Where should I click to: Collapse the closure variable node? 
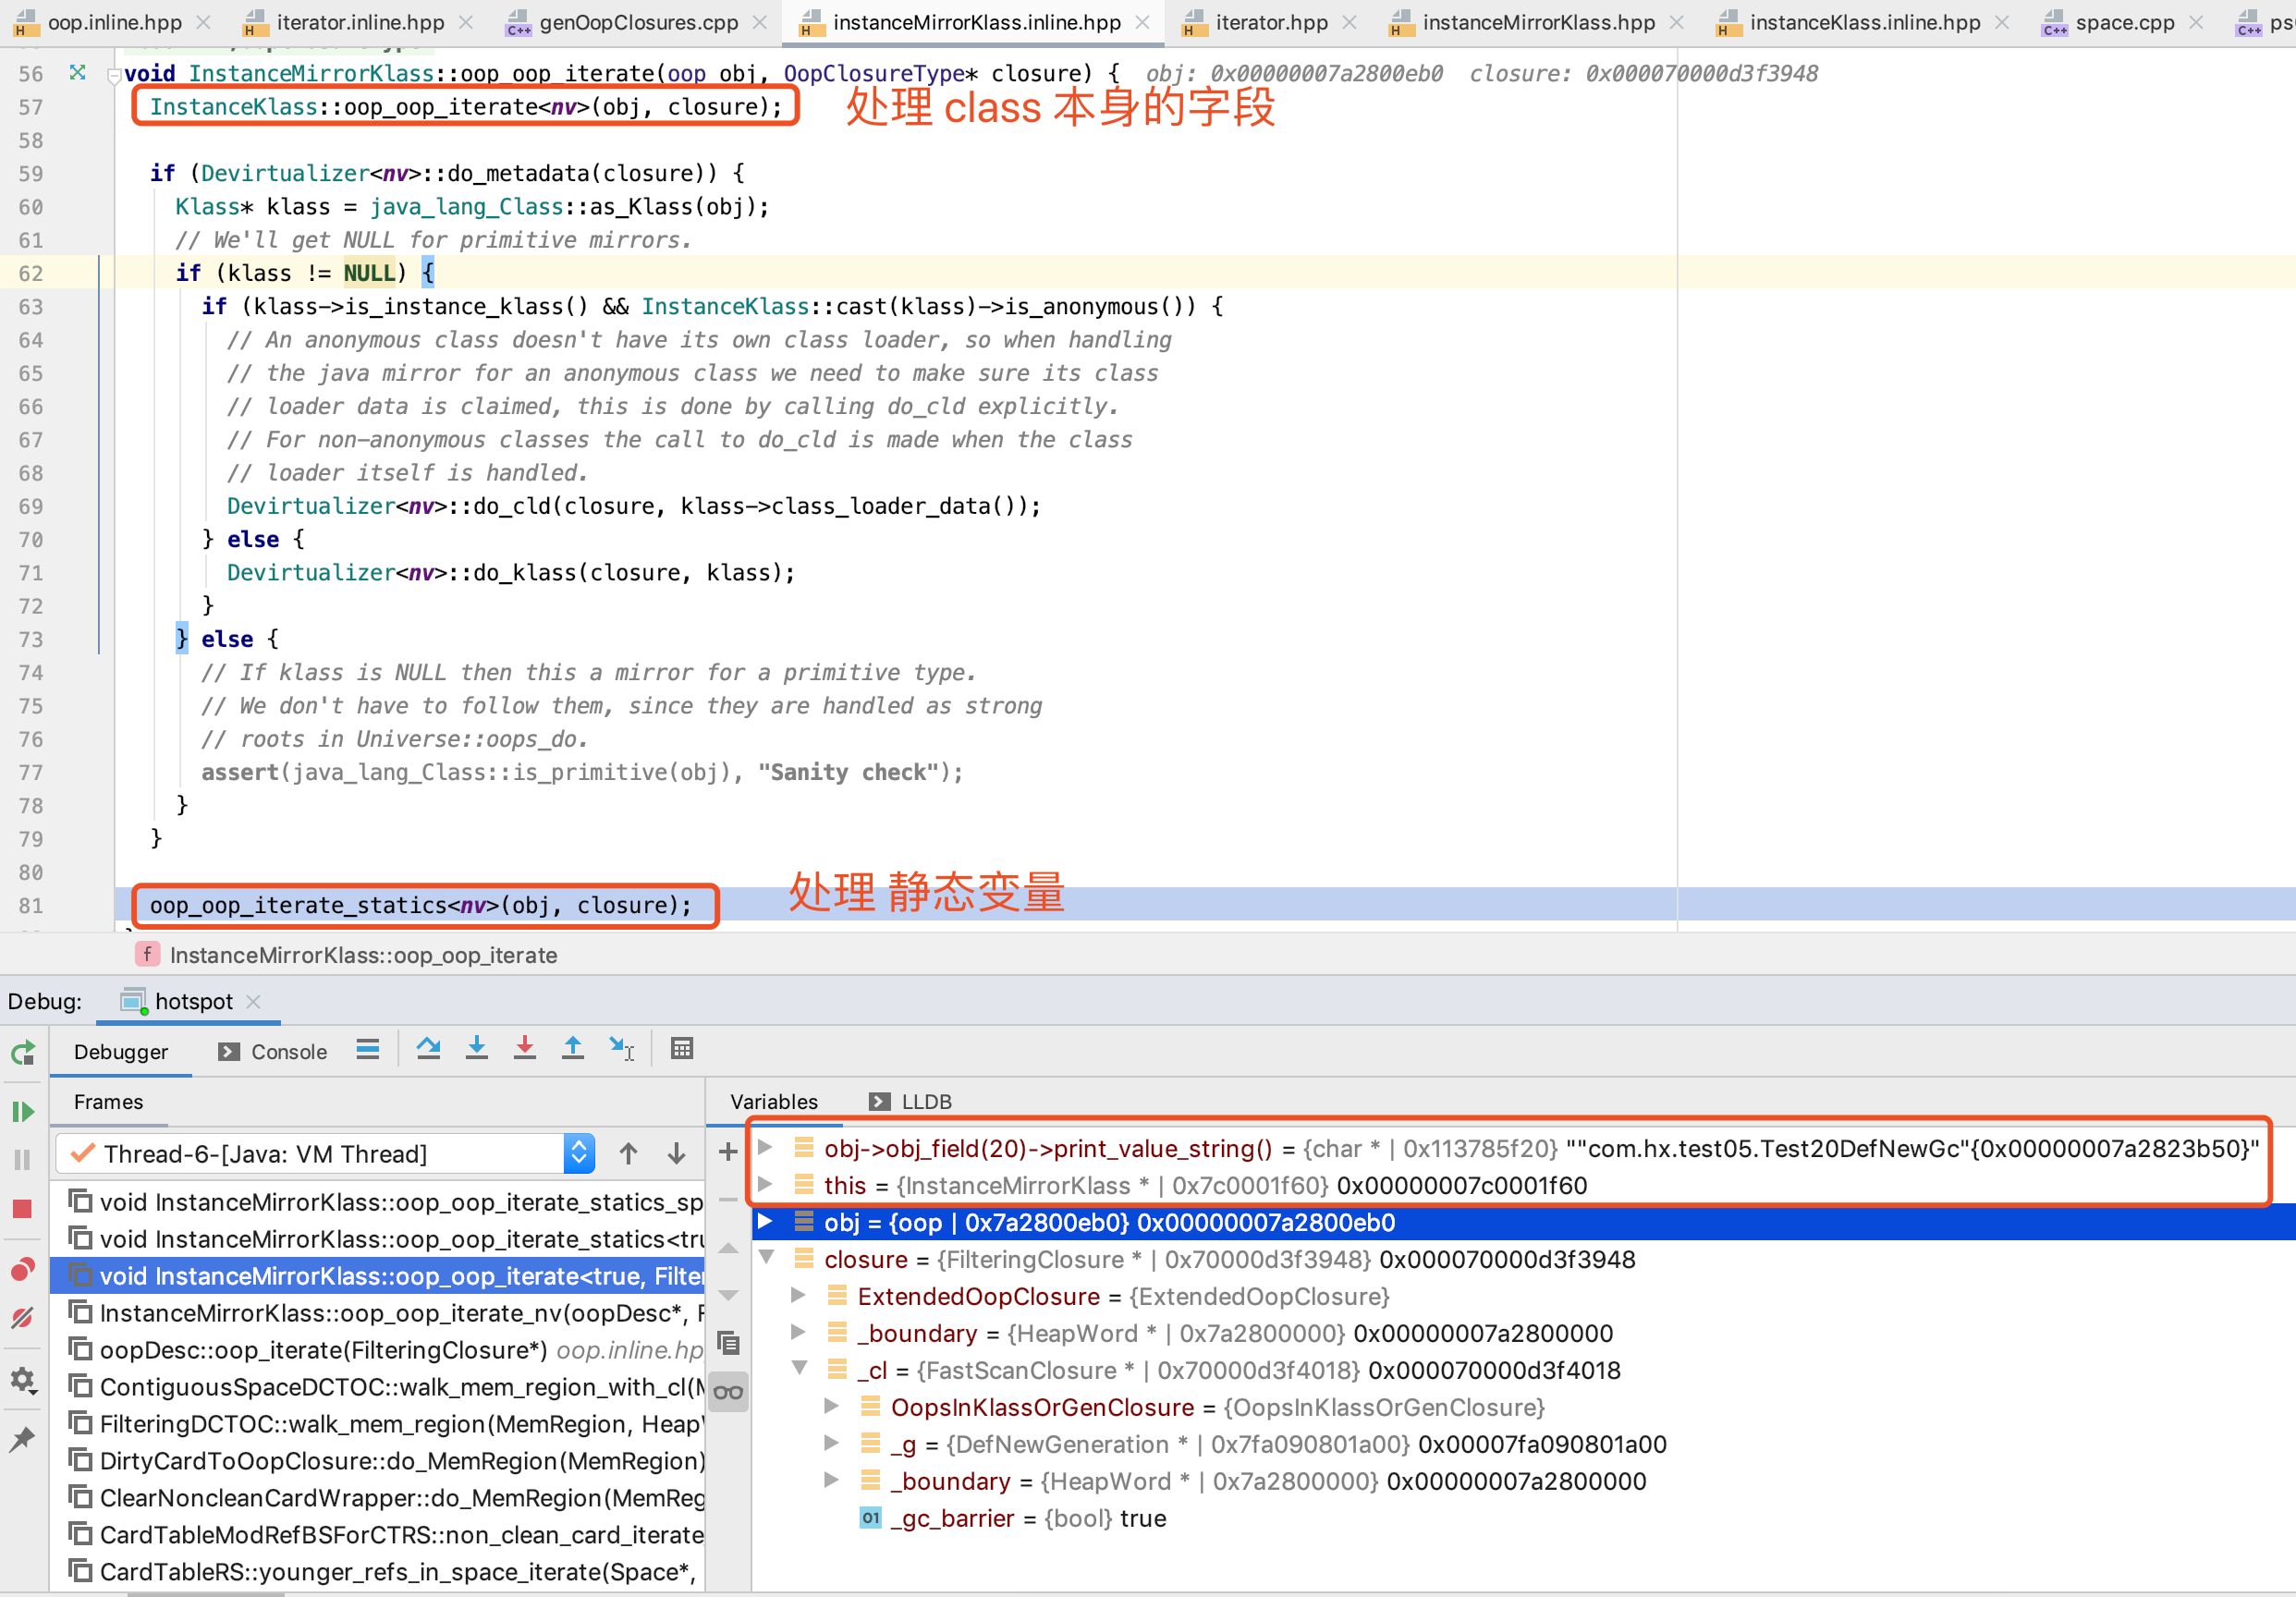click(x=767, y=1258)
